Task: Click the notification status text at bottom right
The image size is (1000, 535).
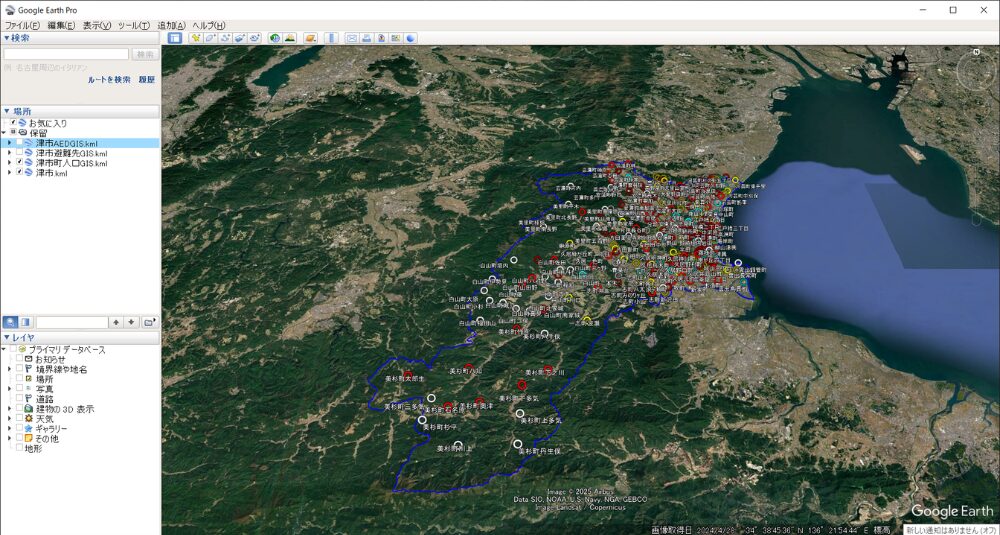Action: pos(952,530)
